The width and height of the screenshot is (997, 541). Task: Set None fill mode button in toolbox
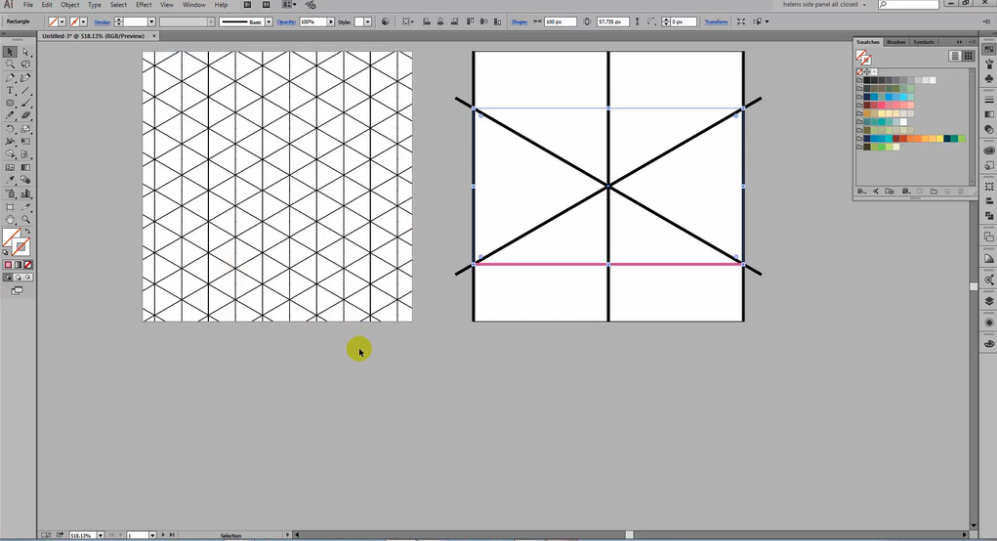27,265
